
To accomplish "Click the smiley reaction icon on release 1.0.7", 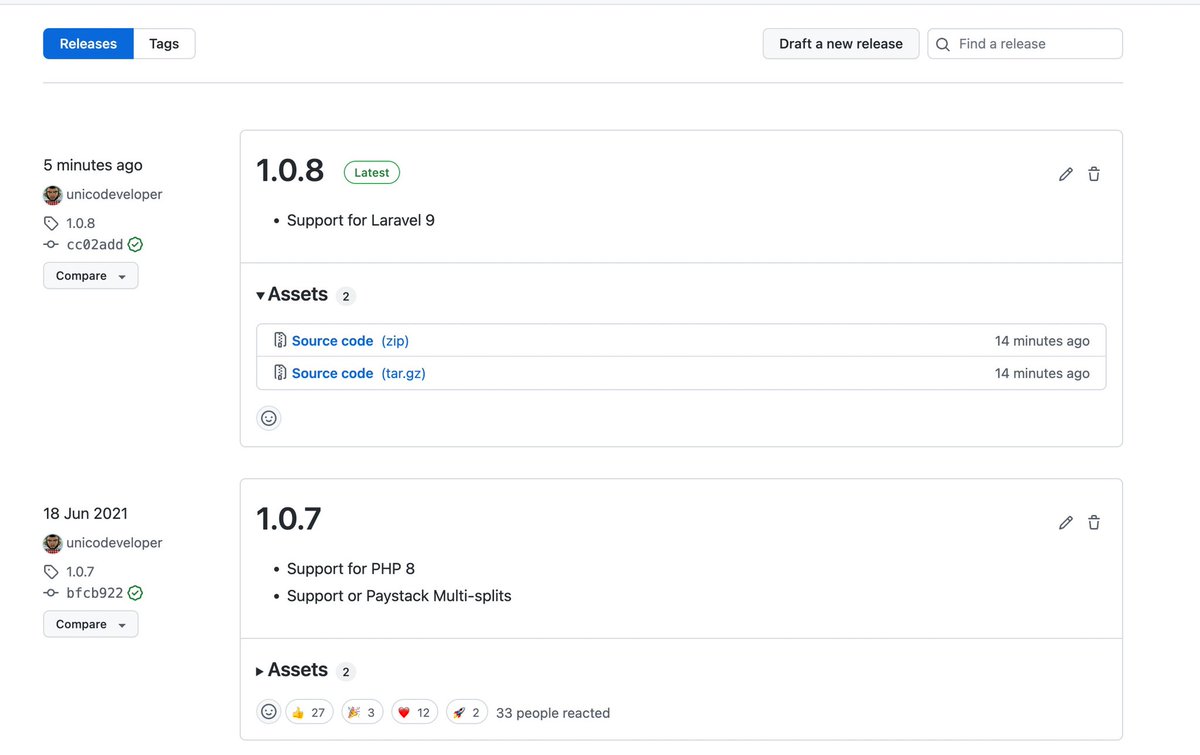I will (x=268, y=711).
